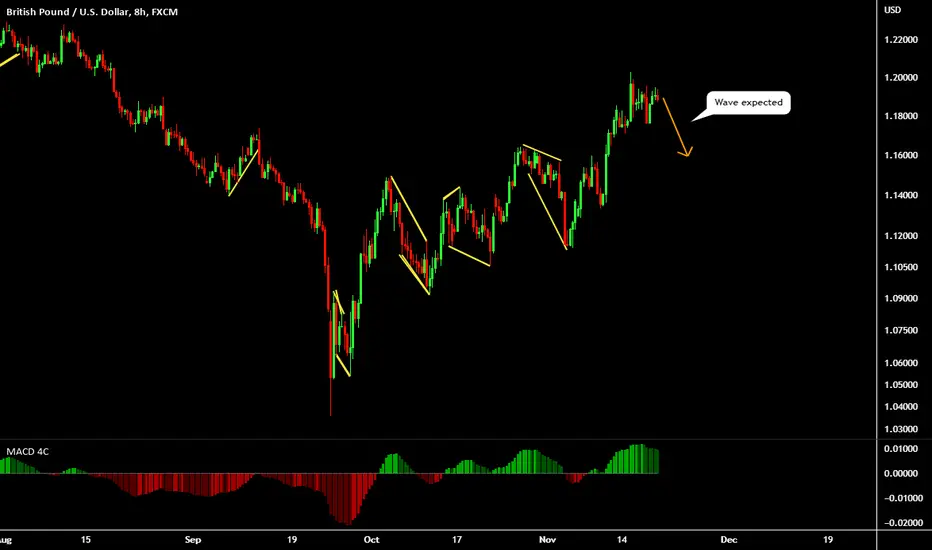Click the 1.20000 price level on the axis
932x550 pixels.
900,78
